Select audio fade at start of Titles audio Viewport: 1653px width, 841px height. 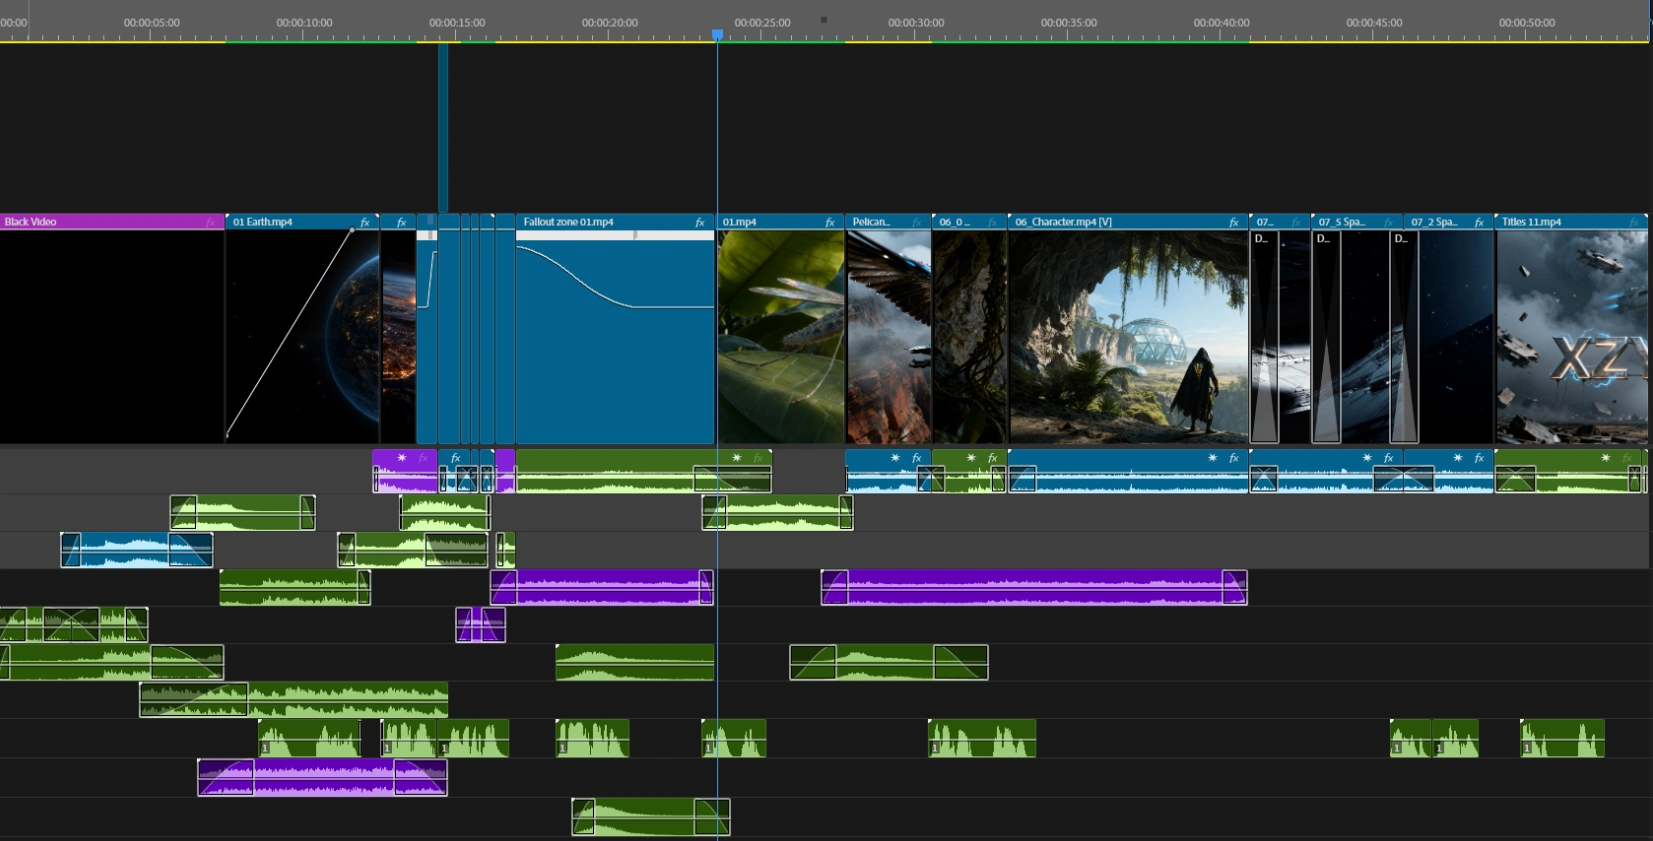[x=1516, y=480]
